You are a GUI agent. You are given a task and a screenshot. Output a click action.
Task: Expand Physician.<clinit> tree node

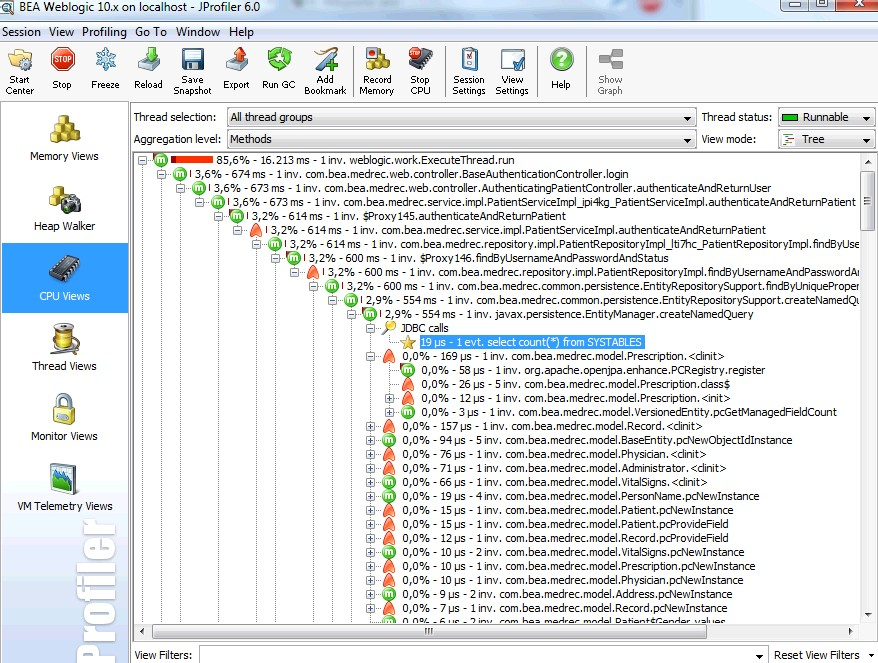pyautogui.click(x=370, y=454)
